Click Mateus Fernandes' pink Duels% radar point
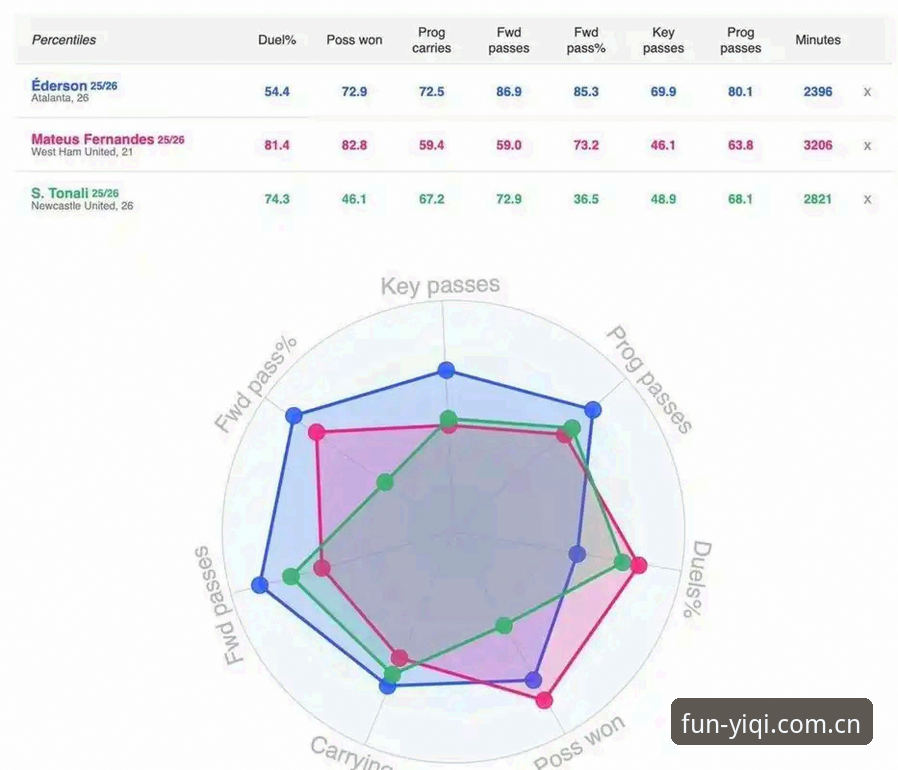This screenshot has height=770, width=898. click(x=639, y=565)
